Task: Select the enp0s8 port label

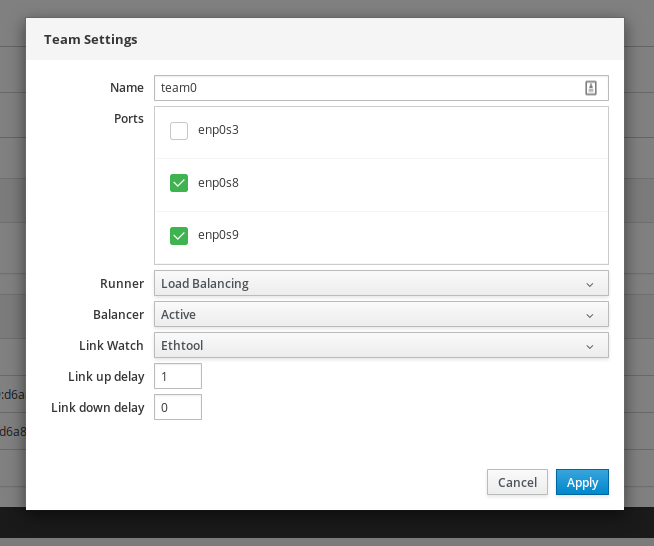Action: pos(218,183)
